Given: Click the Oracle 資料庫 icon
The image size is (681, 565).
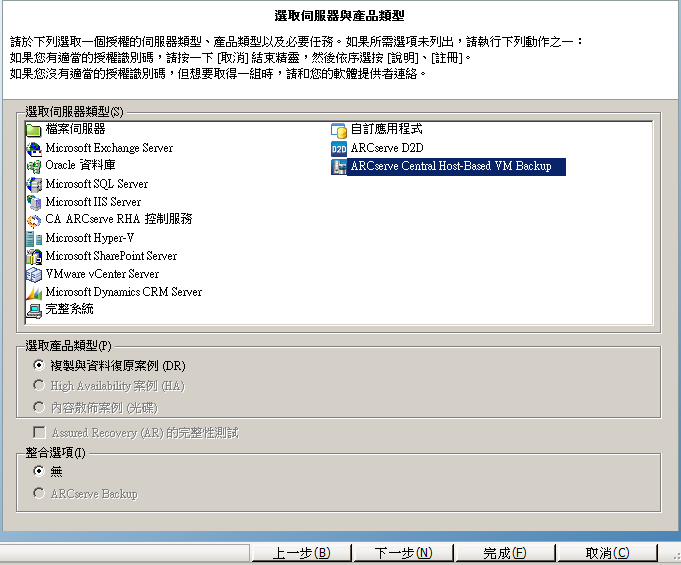Looking at the screenshot, I should [34, 166].
